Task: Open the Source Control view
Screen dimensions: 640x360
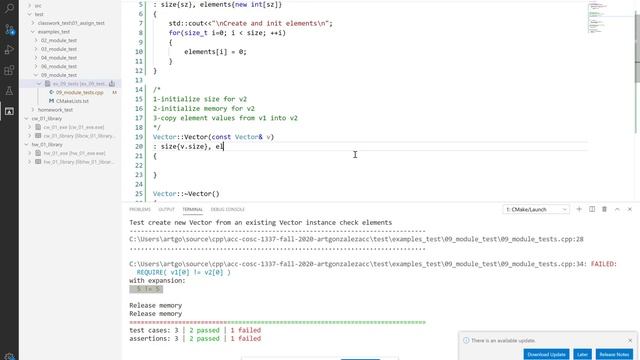Action: point(9,29)
